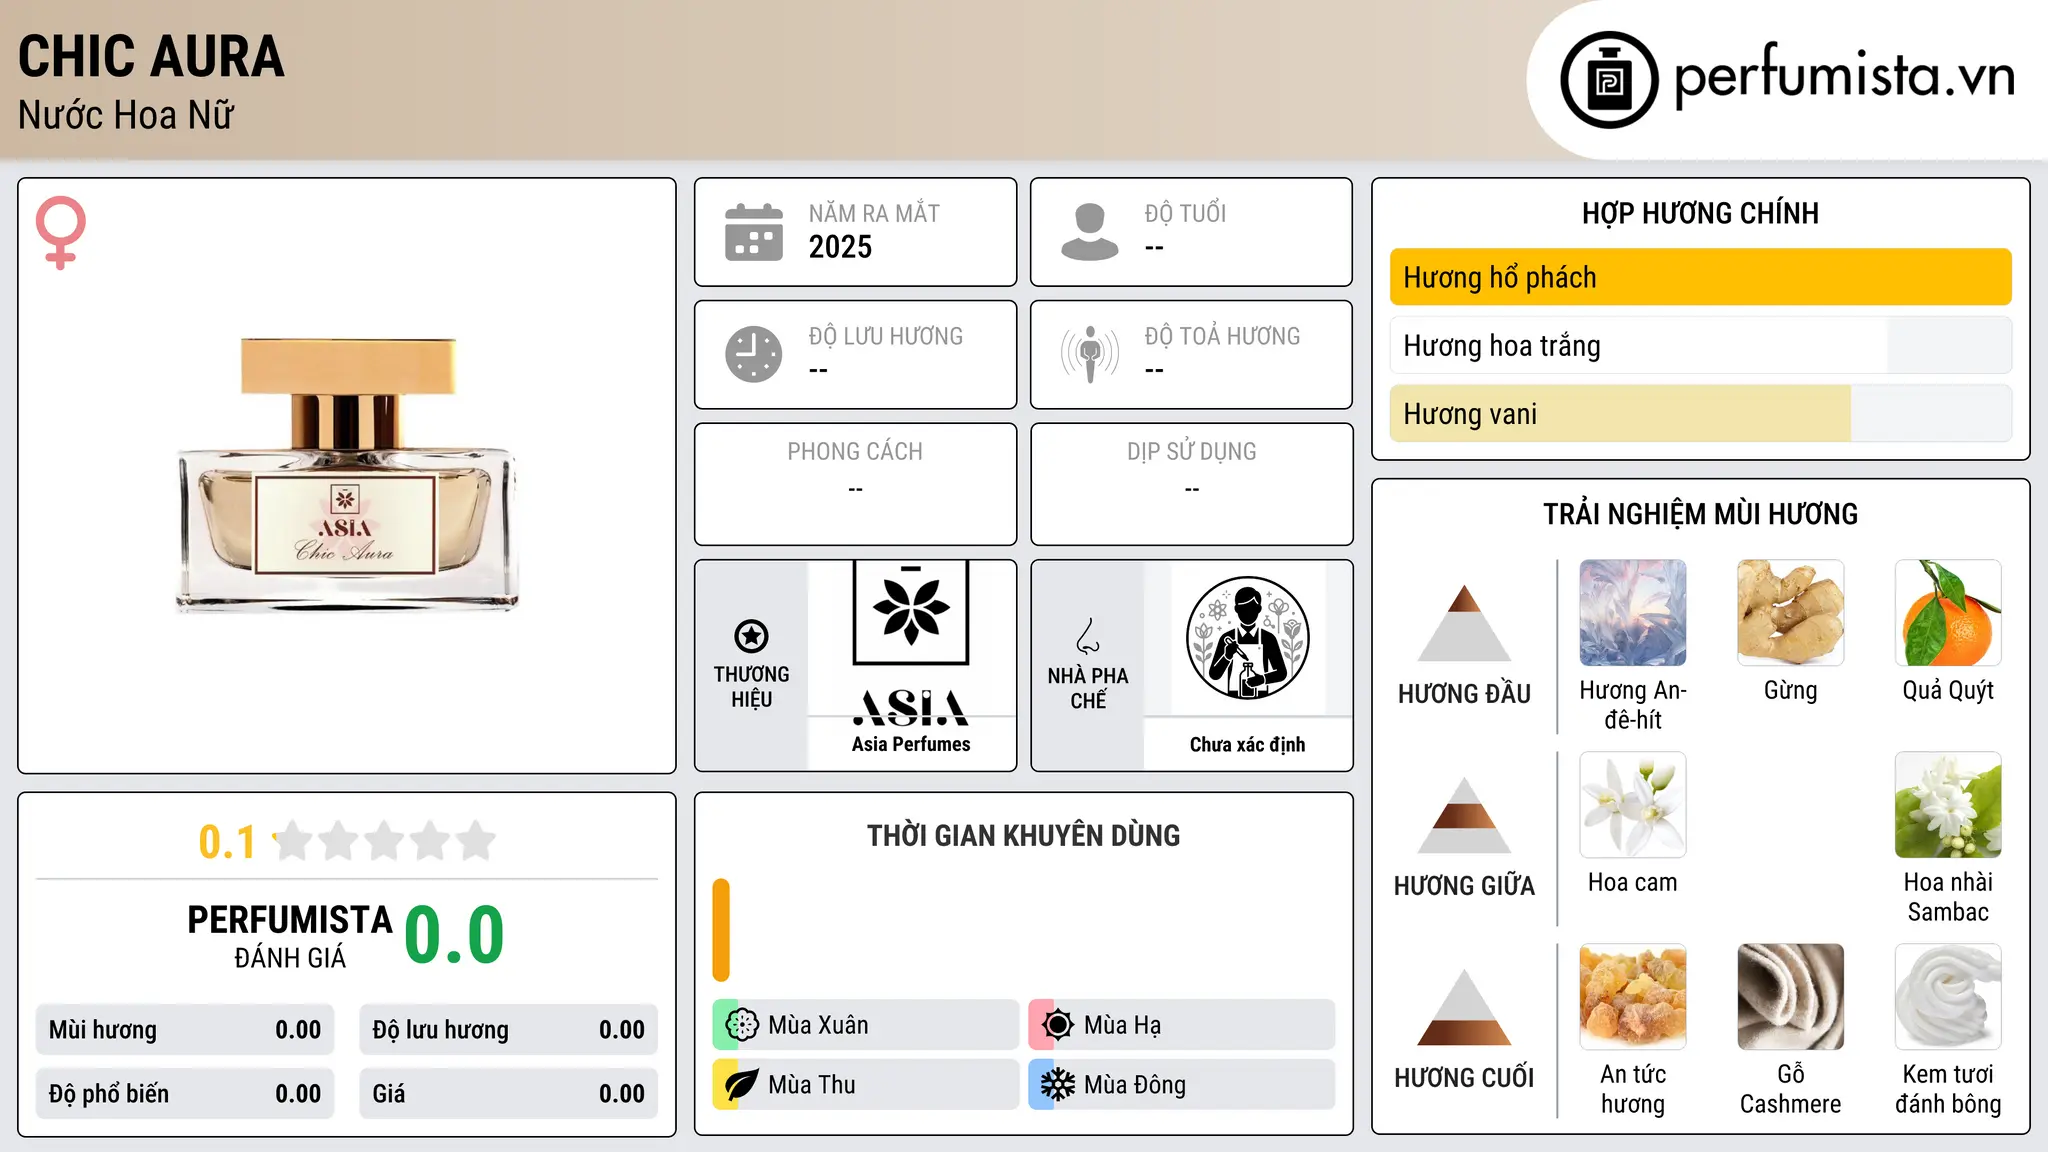Click the yellow Hương hổ phách accord bar
This screenshot has width=2048, height=1152.
coord(1700,277)
